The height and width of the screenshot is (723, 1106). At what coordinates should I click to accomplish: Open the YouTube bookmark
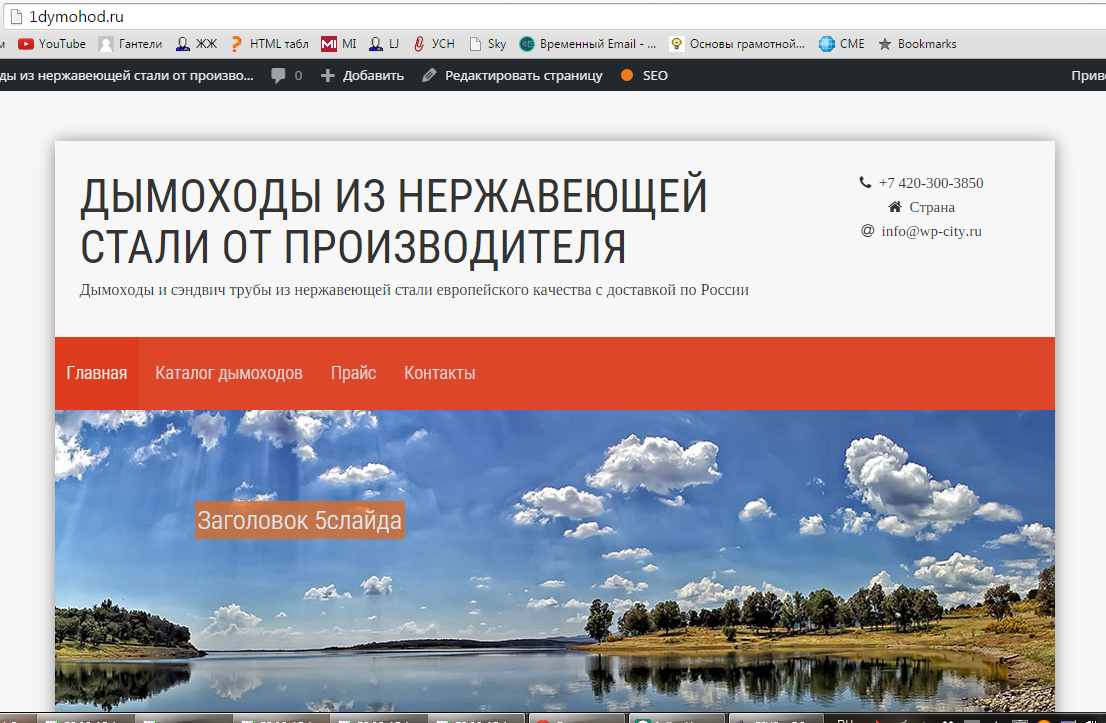(x=52, y=44)
